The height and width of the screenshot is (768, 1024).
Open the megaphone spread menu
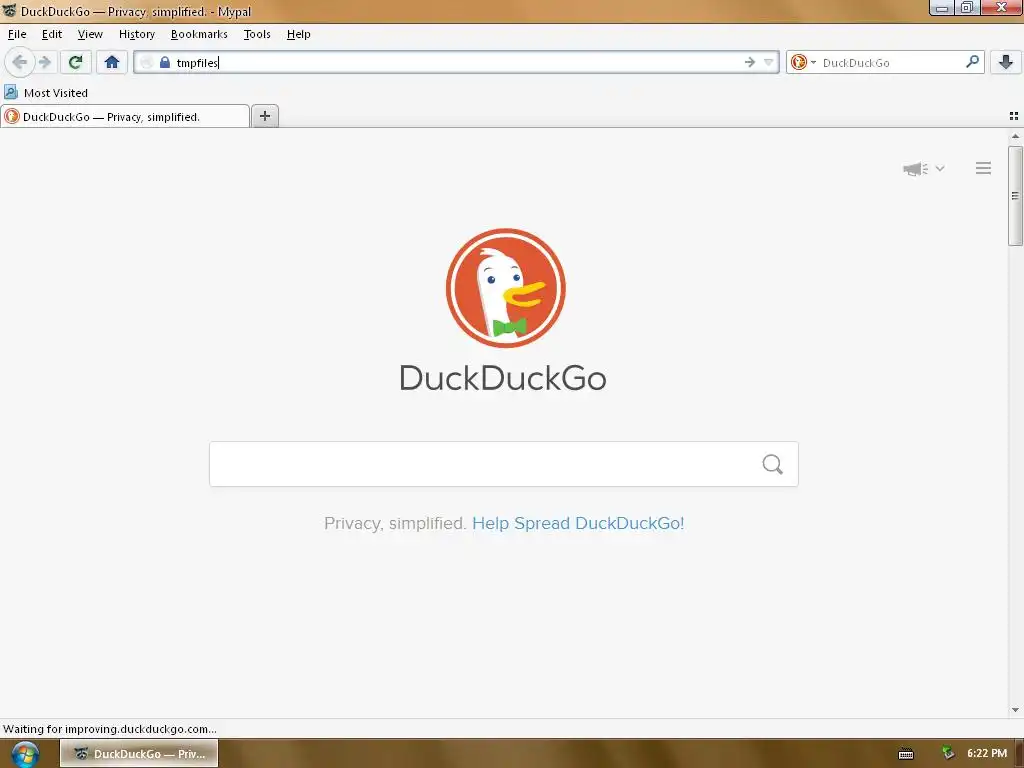pyautogui.click(x=923, y=168)
